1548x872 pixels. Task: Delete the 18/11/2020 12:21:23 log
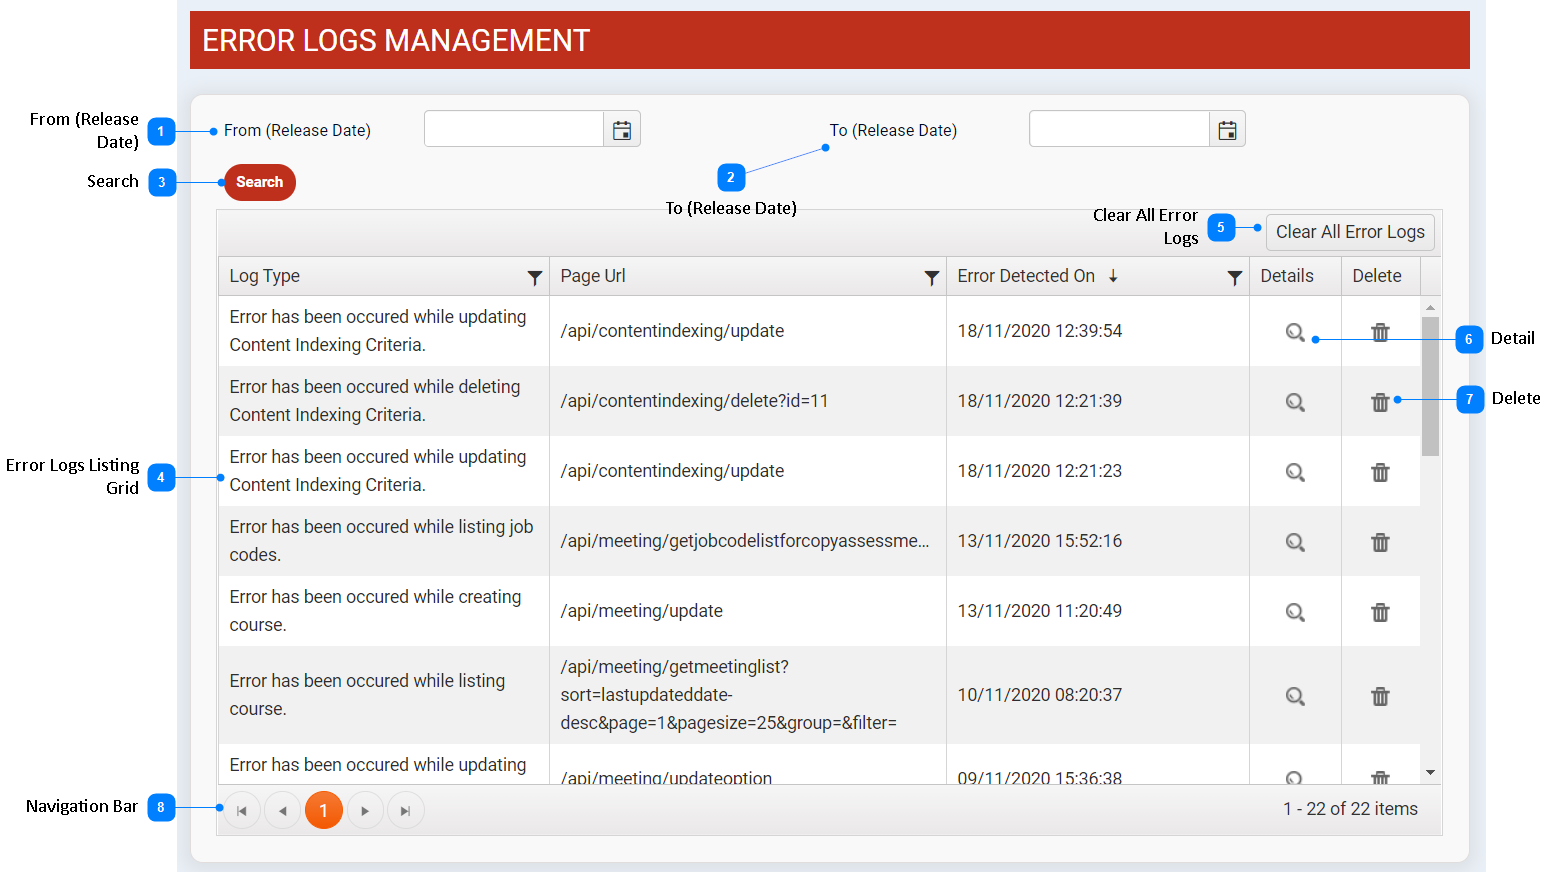pos(1380,472)
